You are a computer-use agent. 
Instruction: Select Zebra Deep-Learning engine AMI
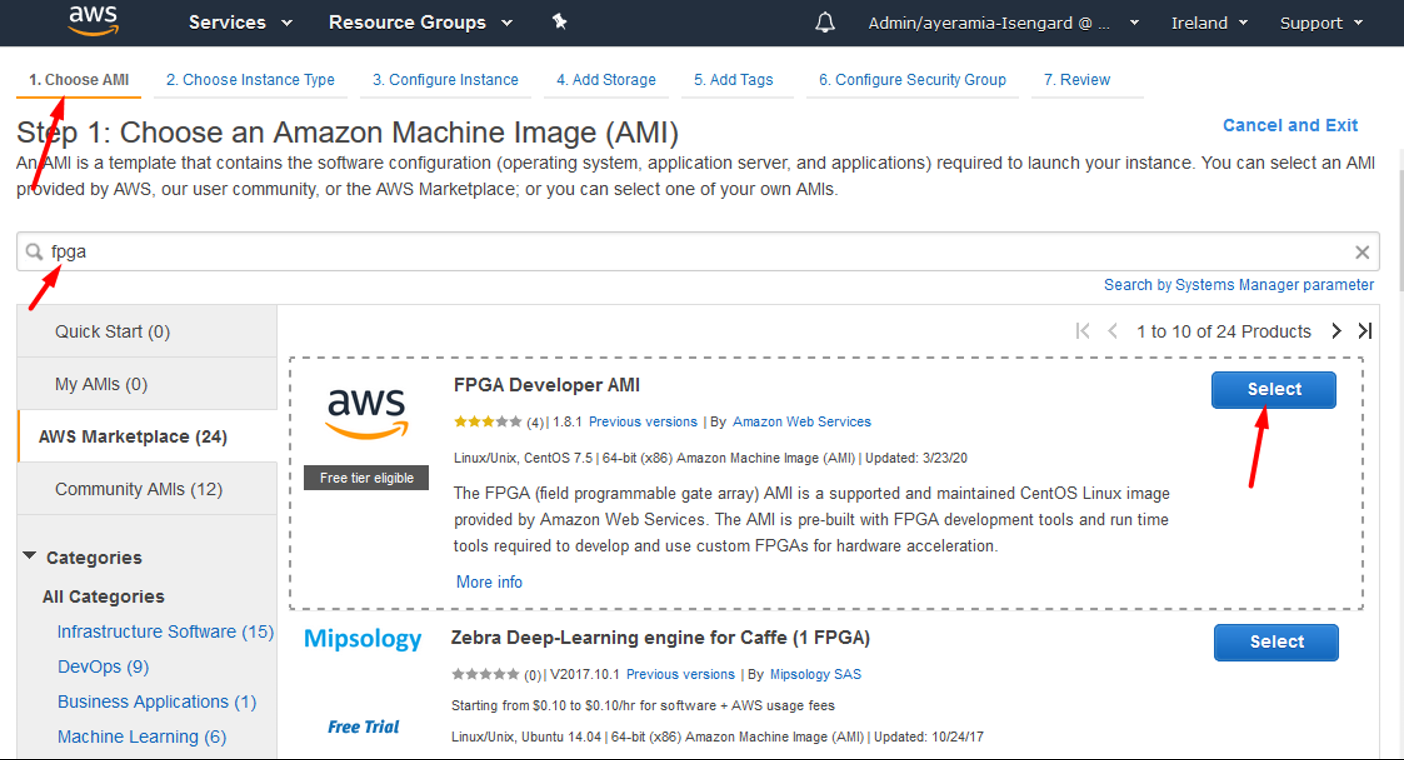(x=1276, y=642)
